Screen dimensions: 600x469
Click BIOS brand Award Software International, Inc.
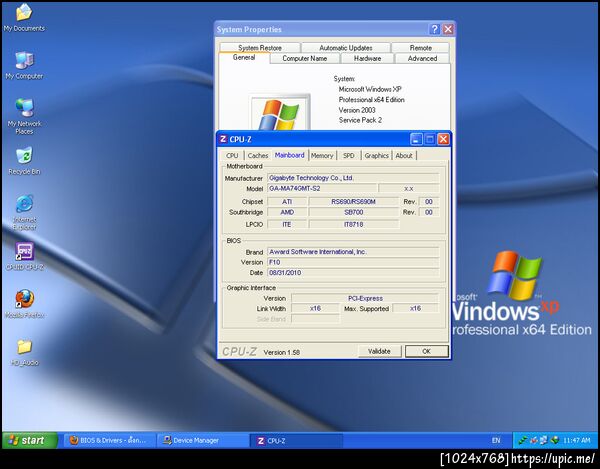click(x=353, y=252)
